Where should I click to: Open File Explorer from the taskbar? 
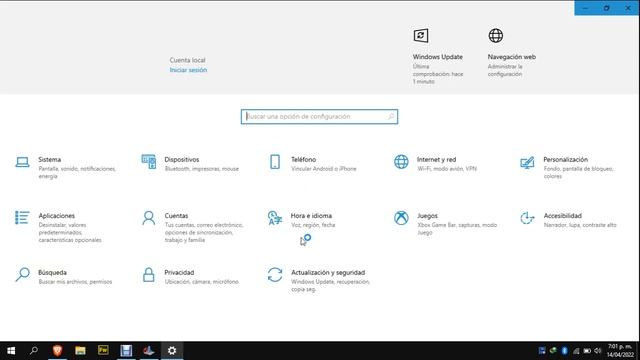(80, 351)
